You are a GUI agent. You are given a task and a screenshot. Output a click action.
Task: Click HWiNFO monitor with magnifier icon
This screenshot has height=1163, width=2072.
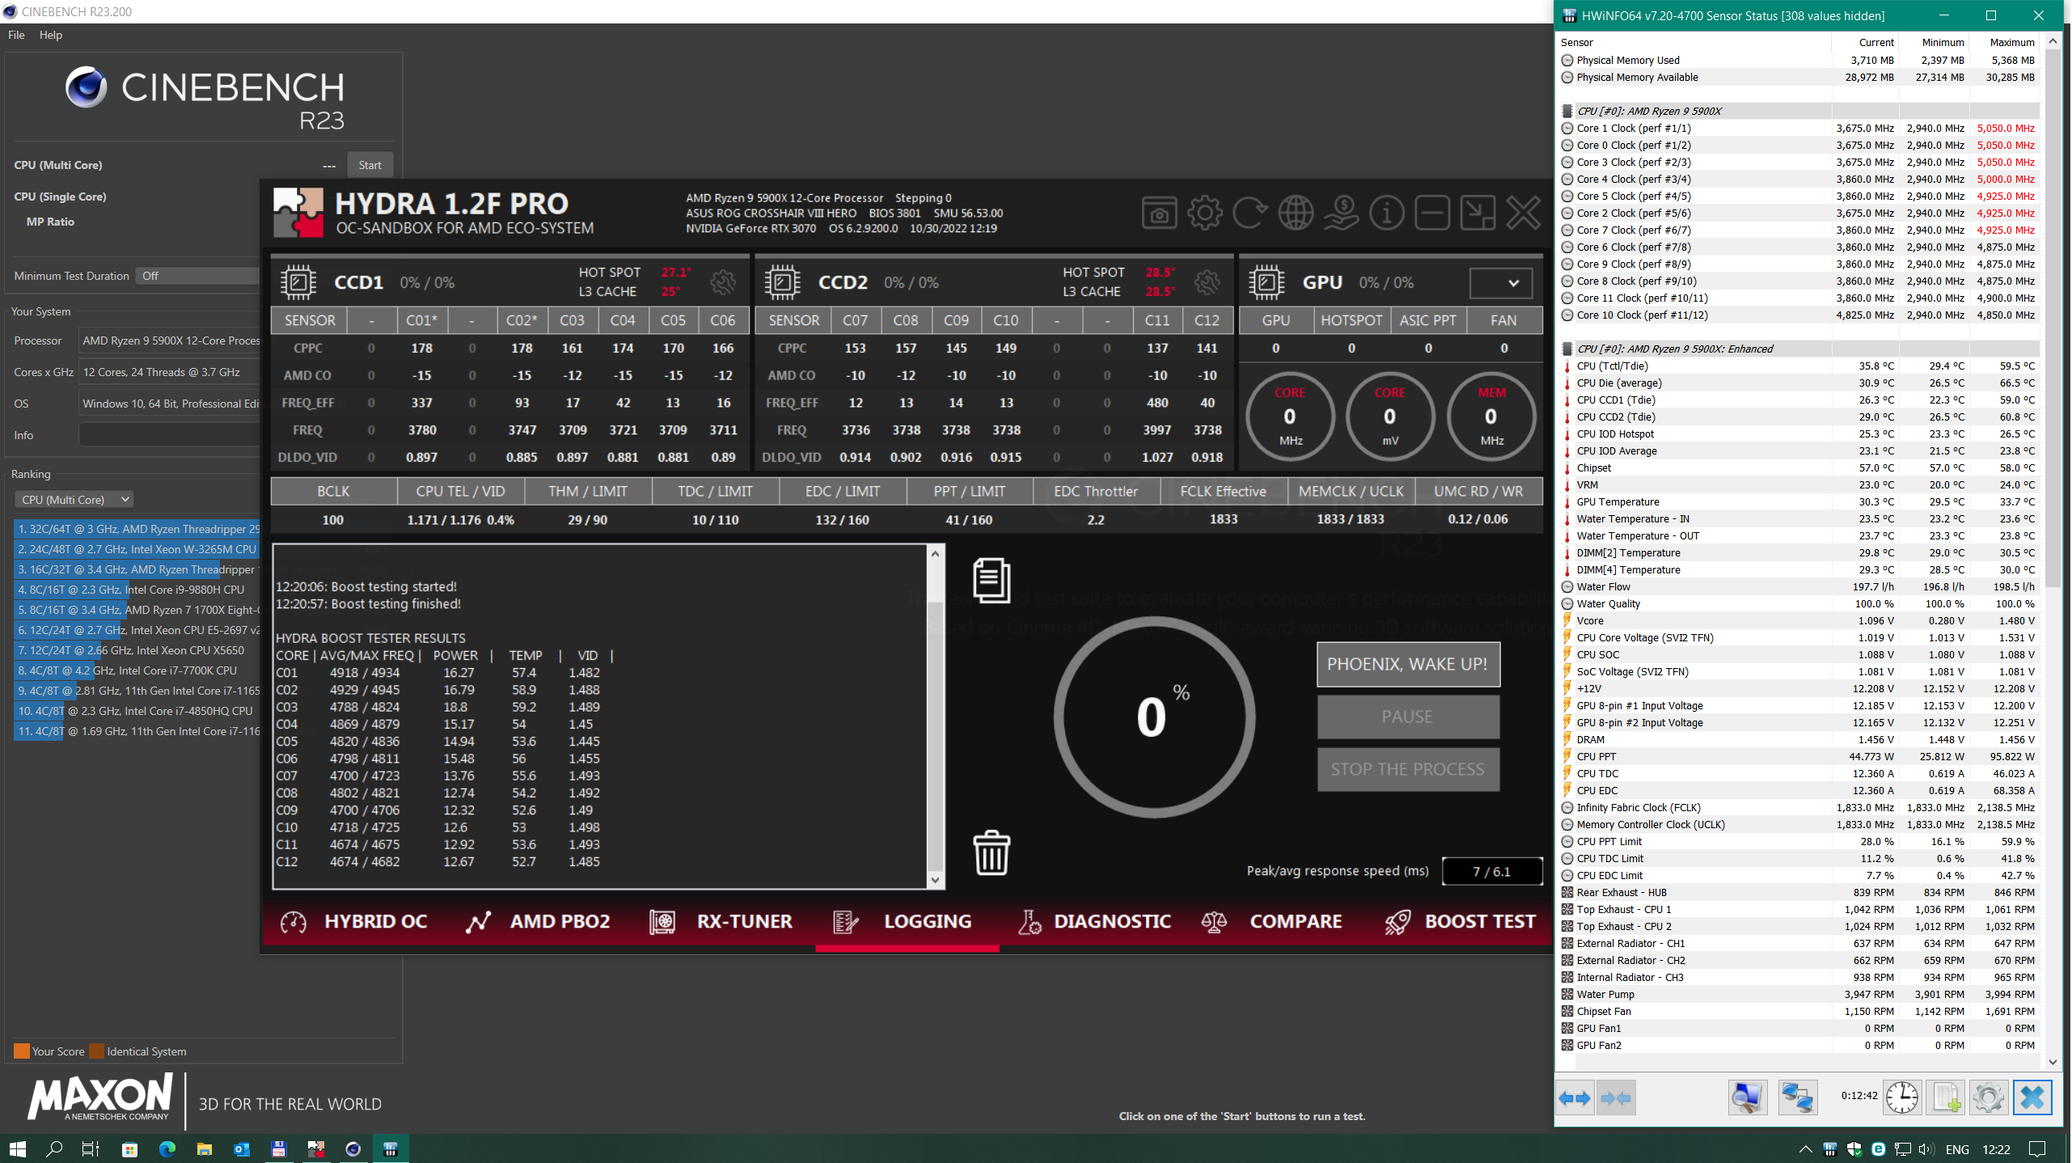(x=1747, y=1098)
